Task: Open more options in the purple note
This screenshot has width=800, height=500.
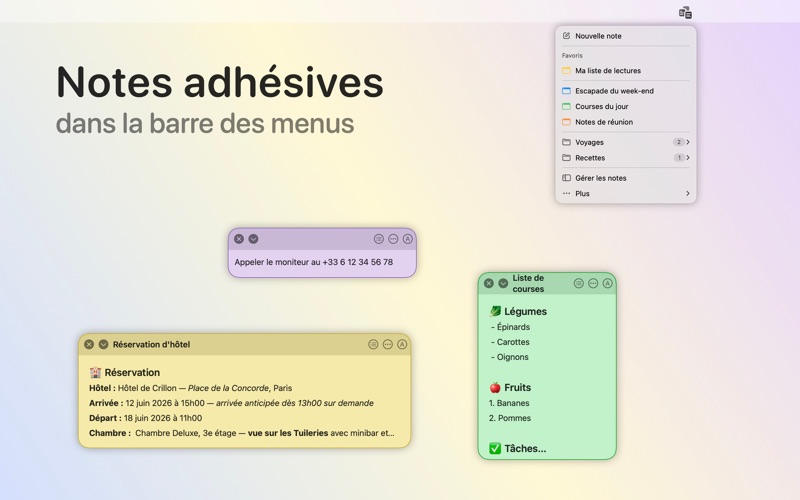Action: point(393,239)
